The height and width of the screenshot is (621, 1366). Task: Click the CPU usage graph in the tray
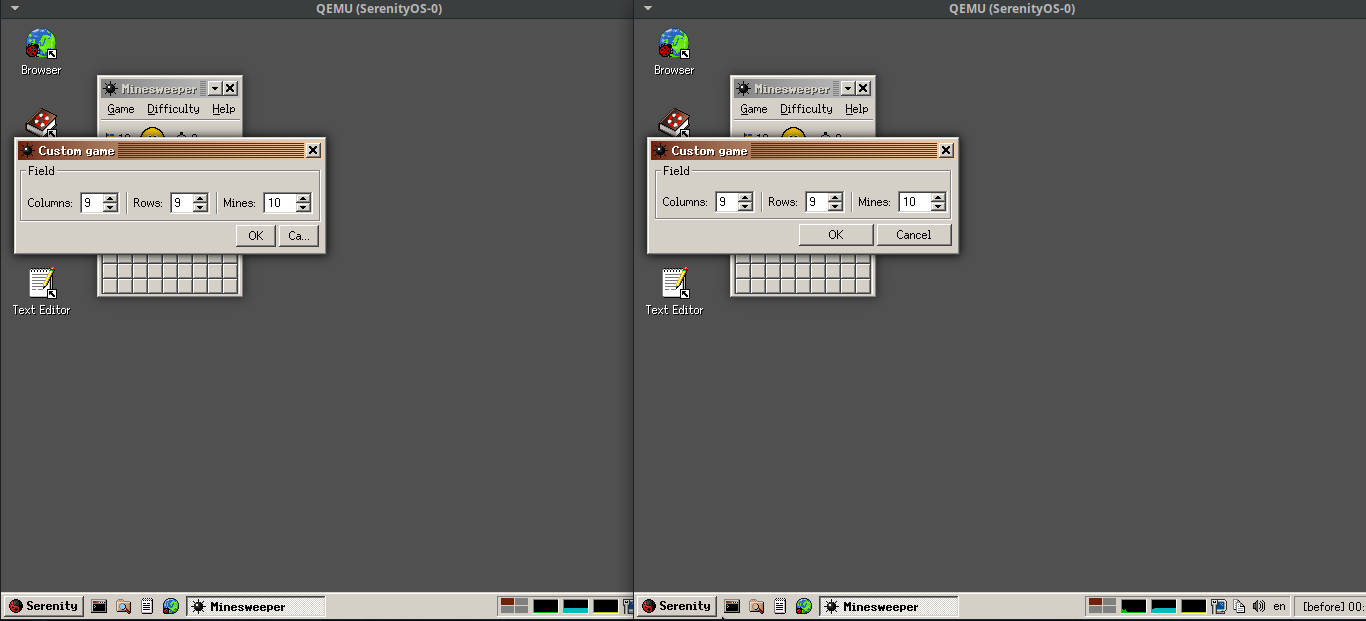point(1133,605)
